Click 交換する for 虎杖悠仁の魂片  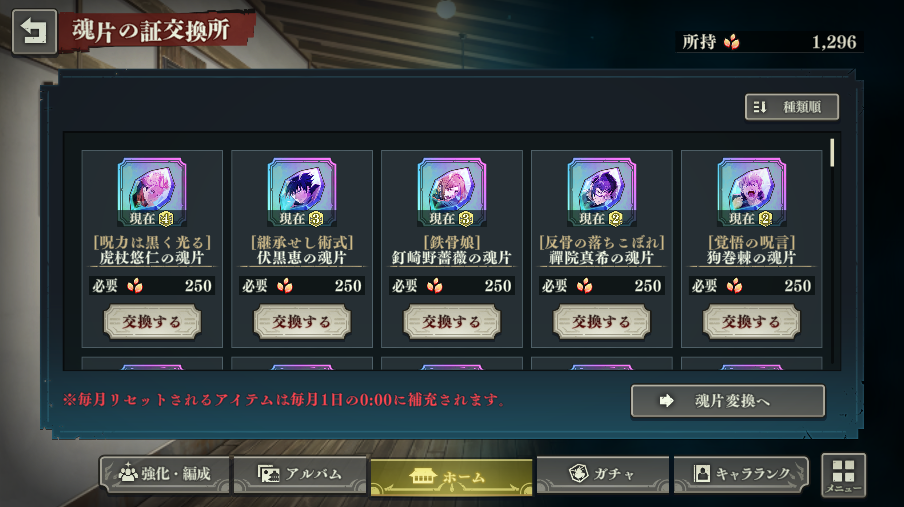tap(152, 322)
